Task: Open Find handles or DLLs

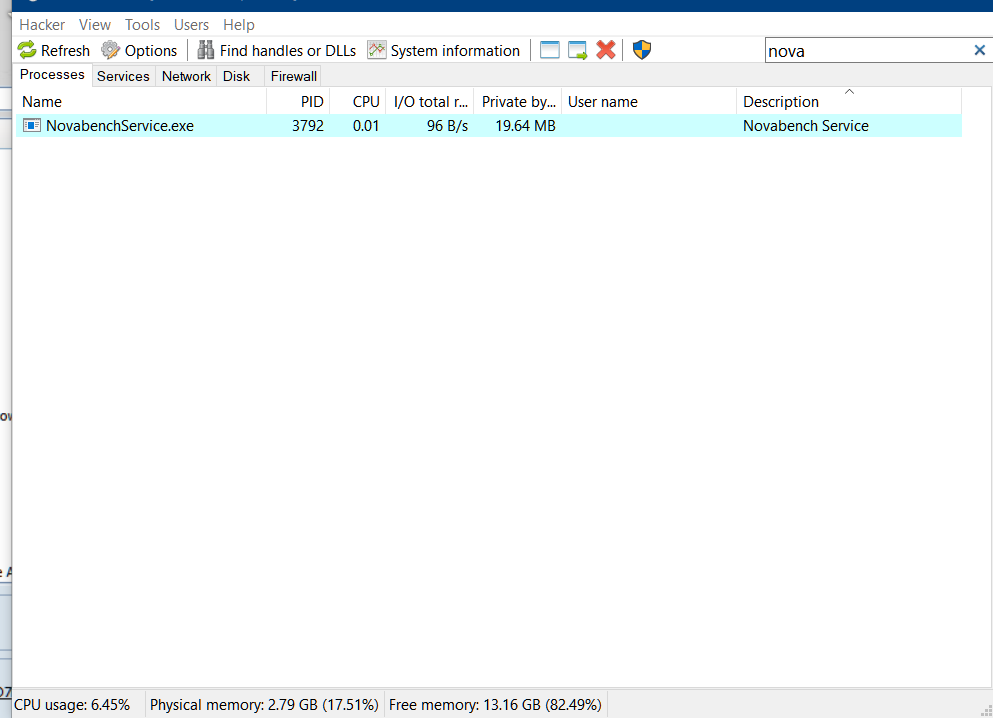Action: (277, 50)
